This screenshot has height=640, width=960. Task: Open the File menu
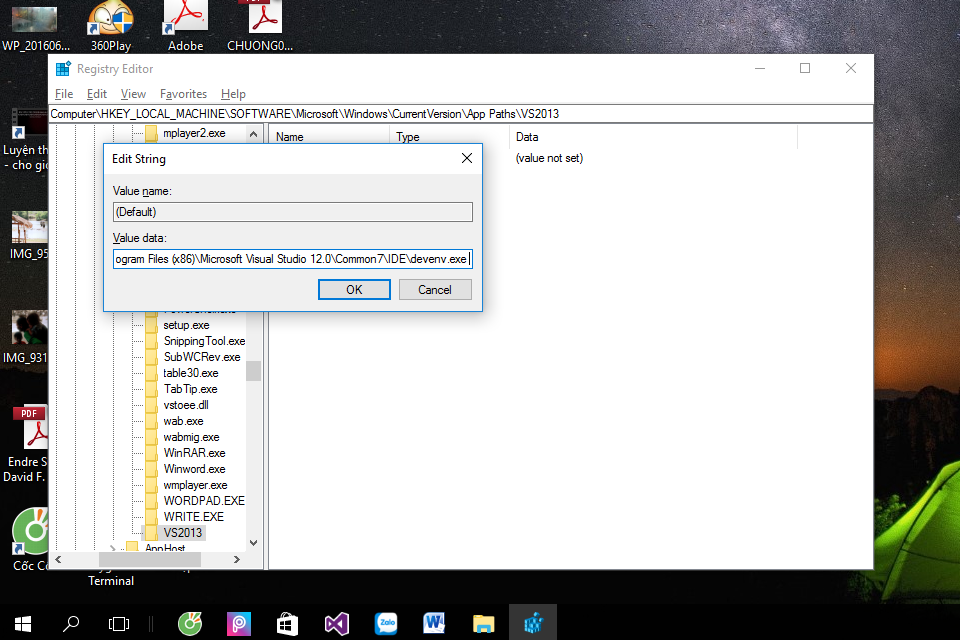[64, 94]
